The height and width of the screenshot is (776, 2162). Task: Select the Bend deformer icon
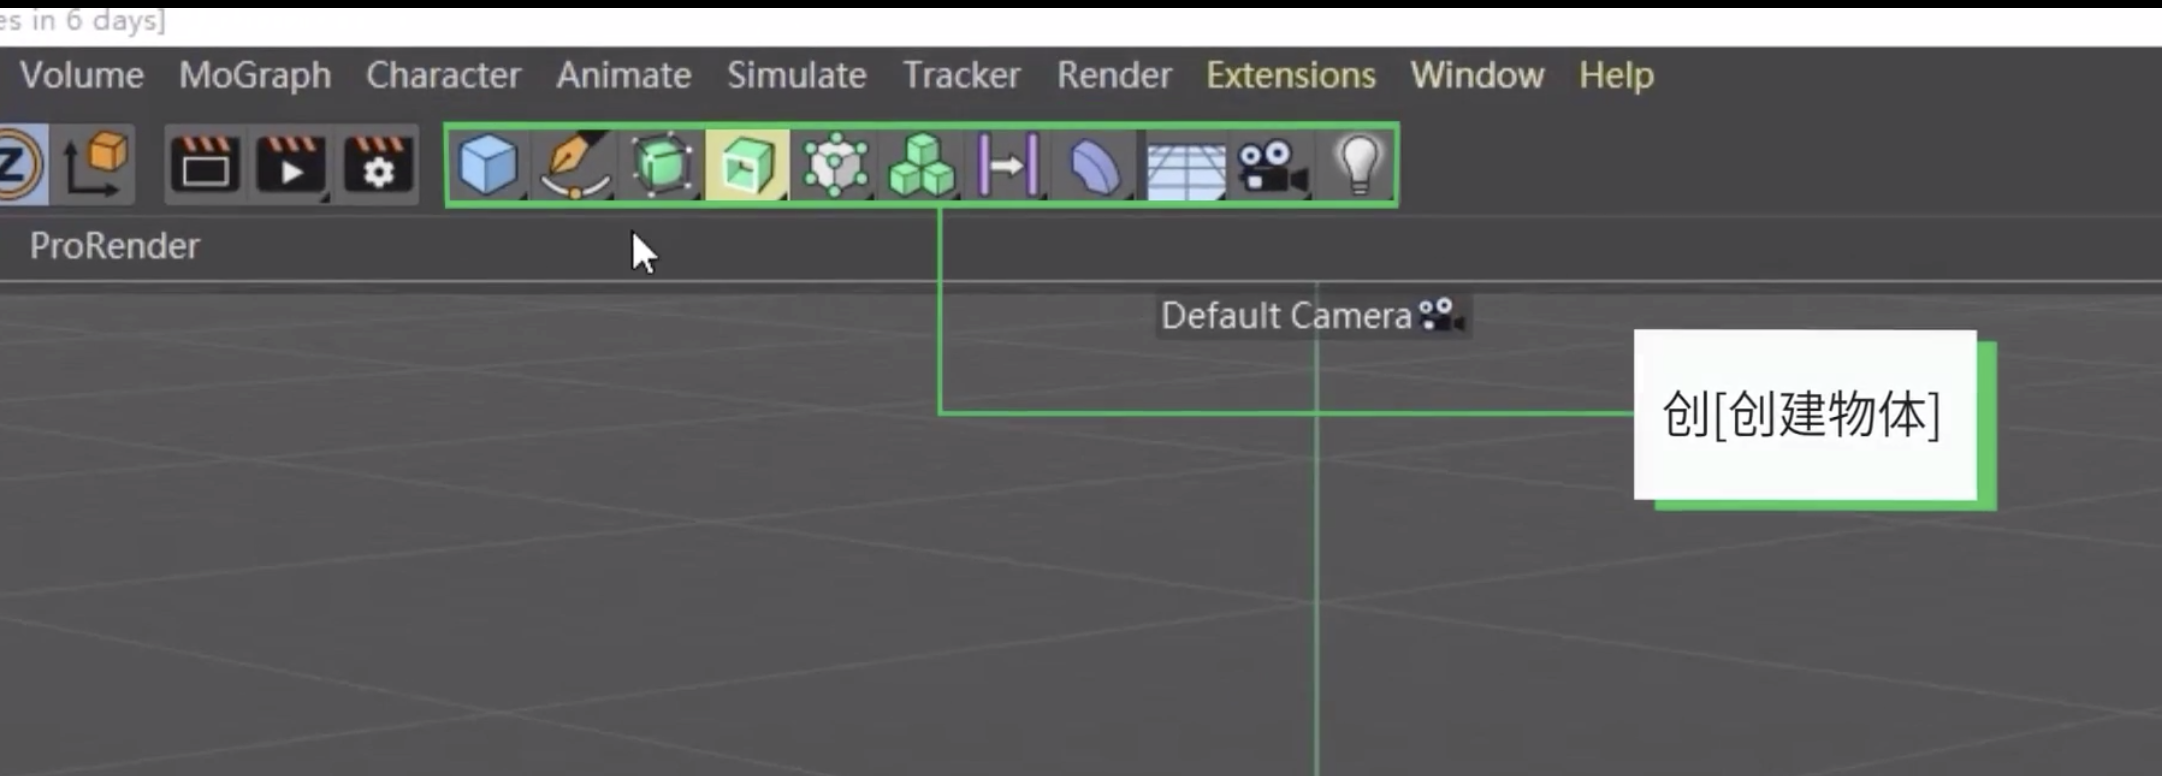(1095, 166)
